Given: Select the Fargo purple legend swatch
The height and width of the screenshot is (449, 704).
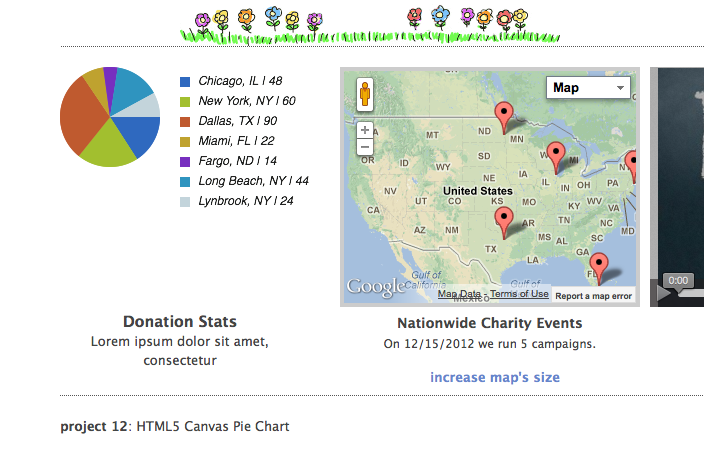Looking at the screenshot, I should (184, 161).
